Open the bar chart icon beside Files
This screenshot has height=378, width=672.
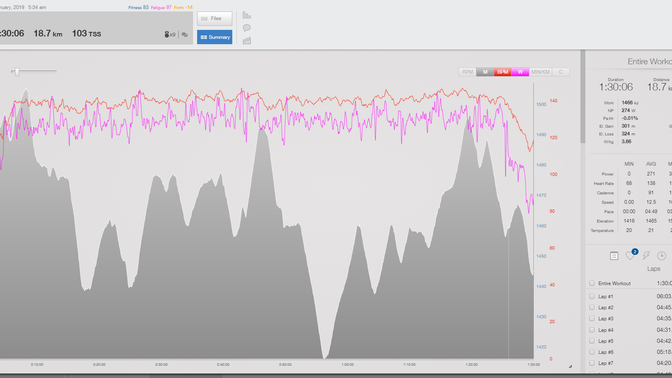click(247, 15)
